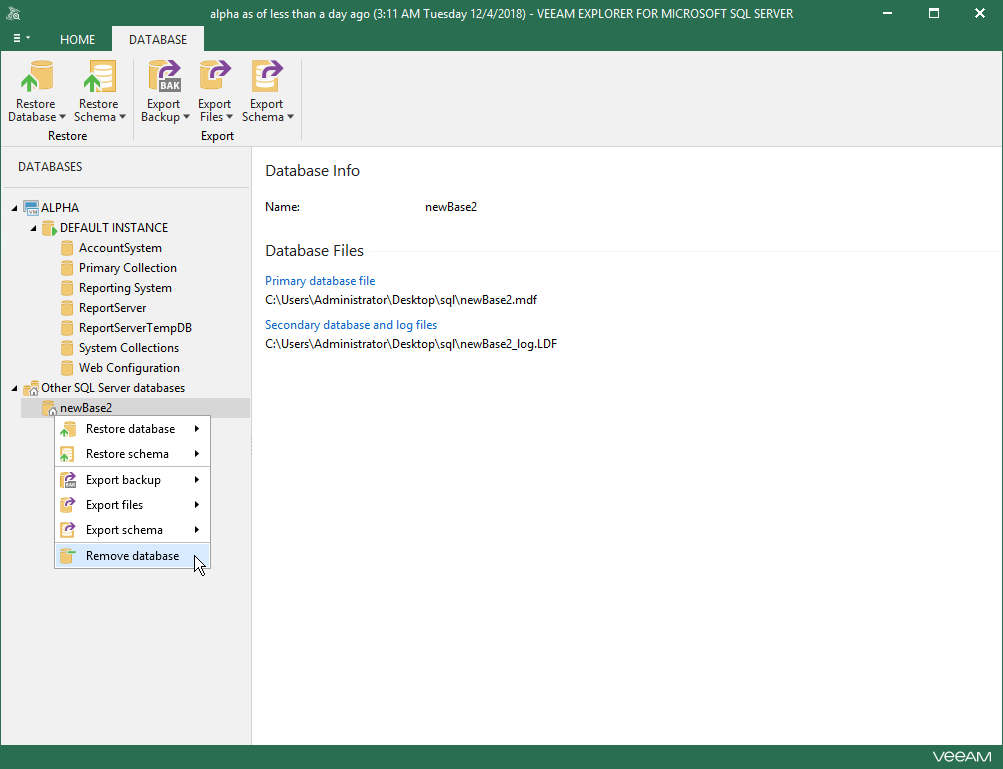1003x769 pixels.
Task: Open the Restore Database dropdown arrow
Action: coord(62,117)
